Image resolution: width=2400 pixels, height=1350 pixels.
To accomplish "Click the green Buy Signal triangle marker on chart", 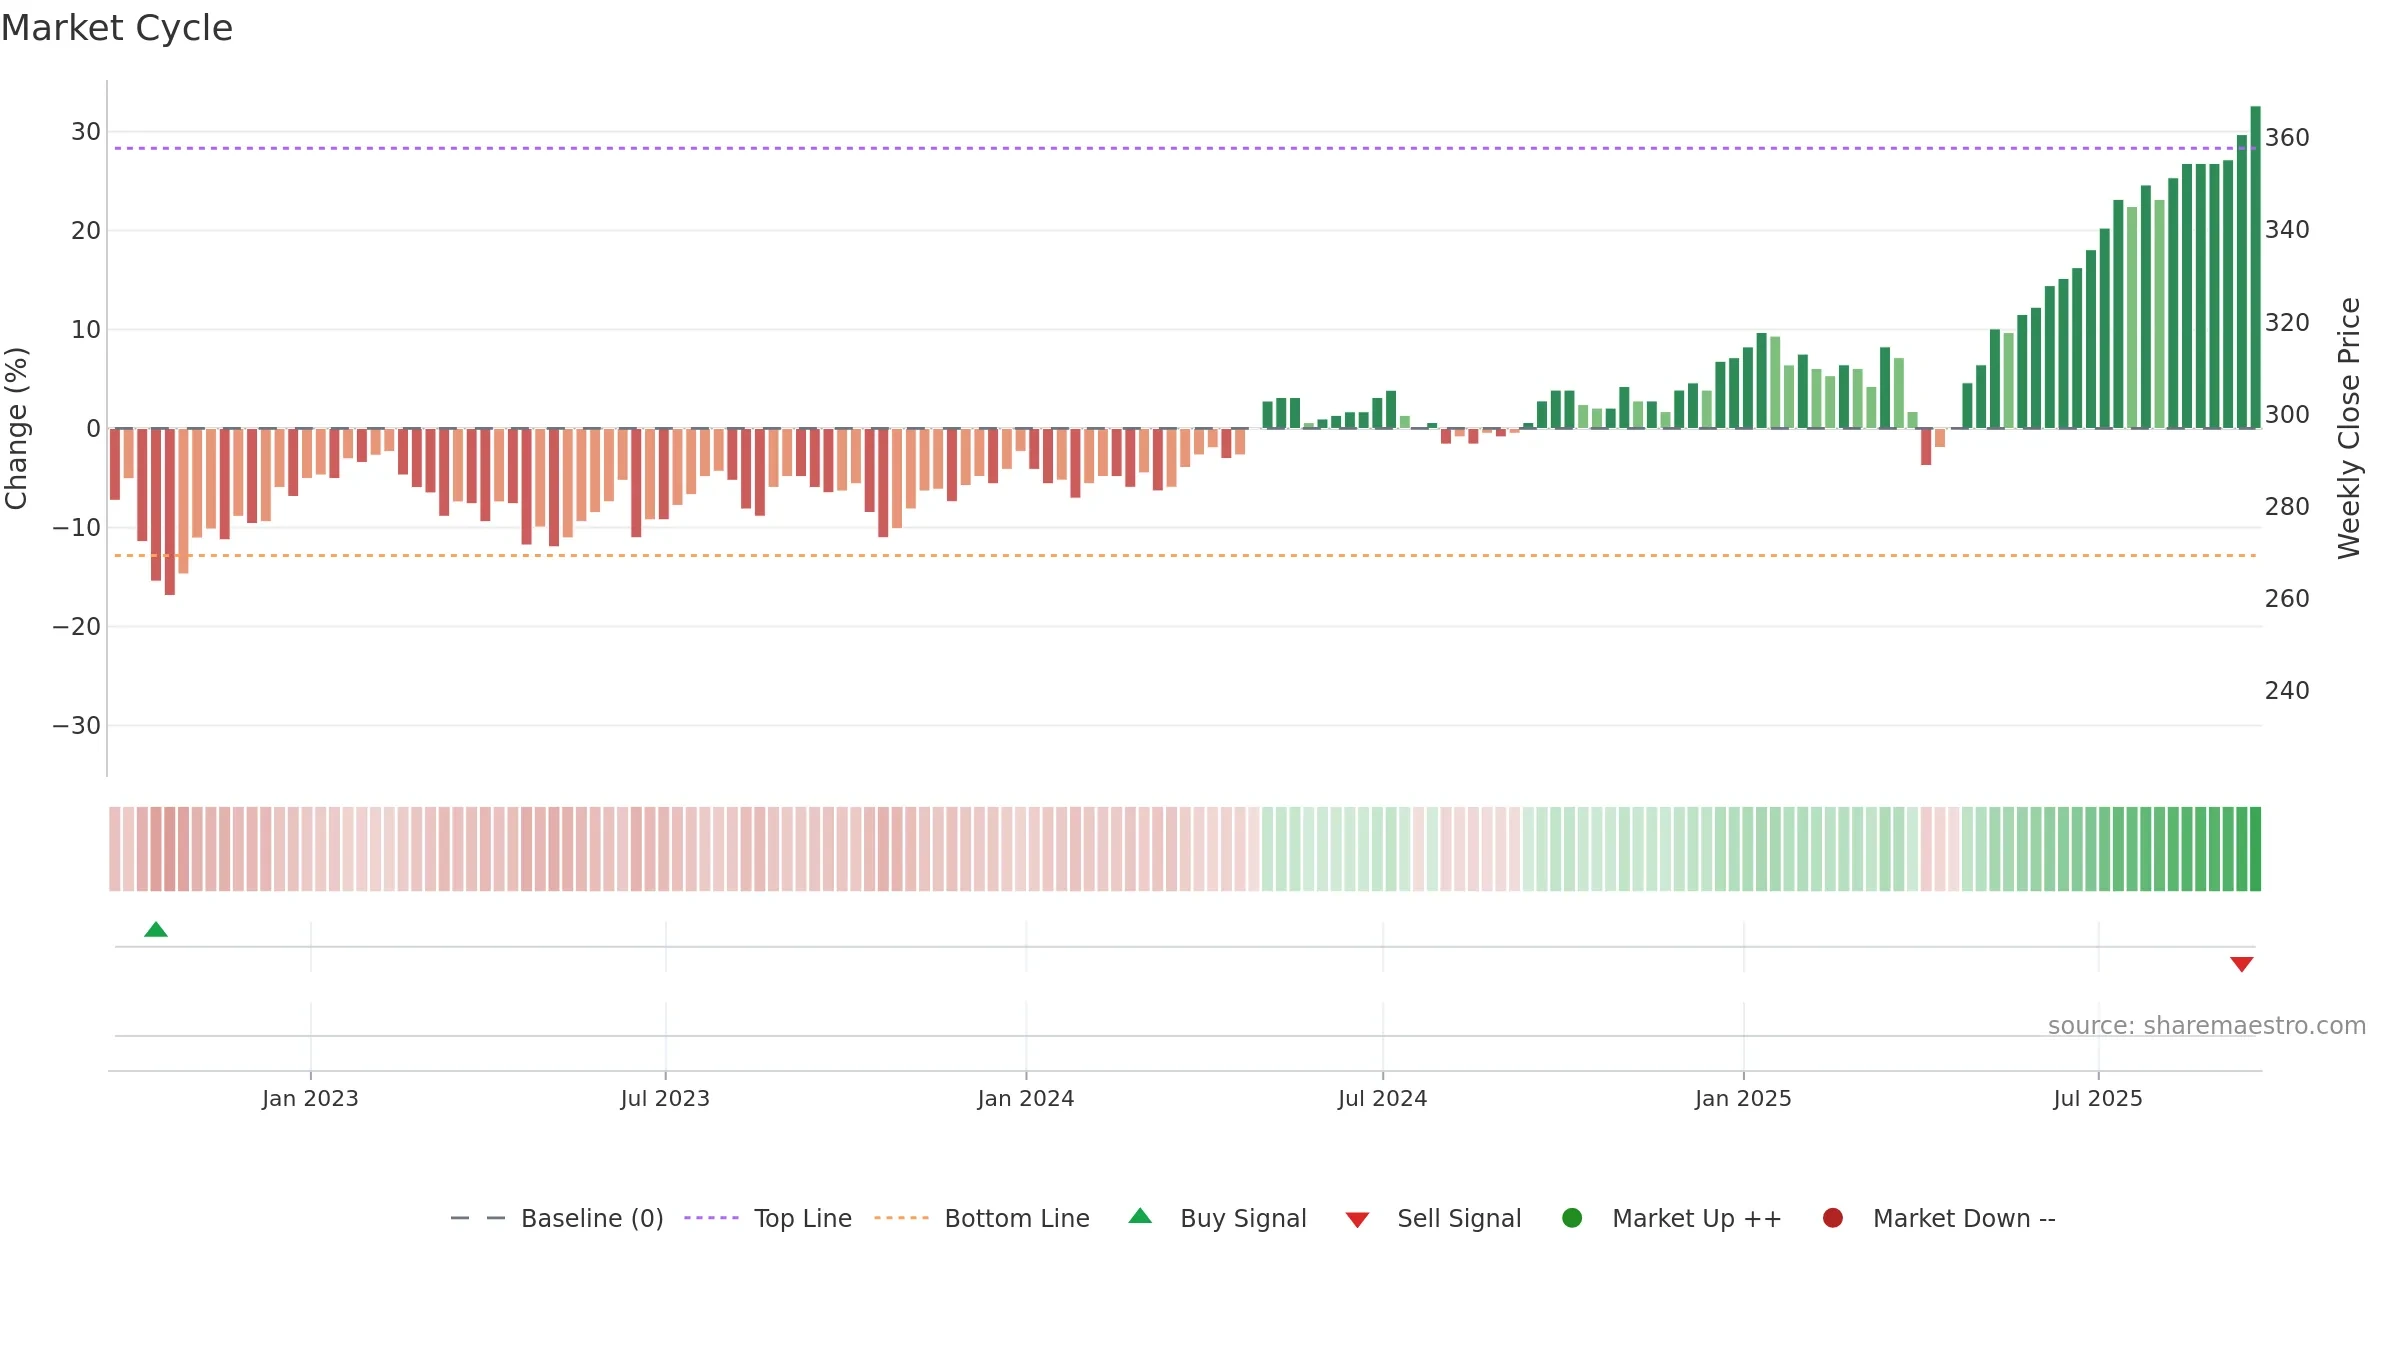I will point(156,929).
